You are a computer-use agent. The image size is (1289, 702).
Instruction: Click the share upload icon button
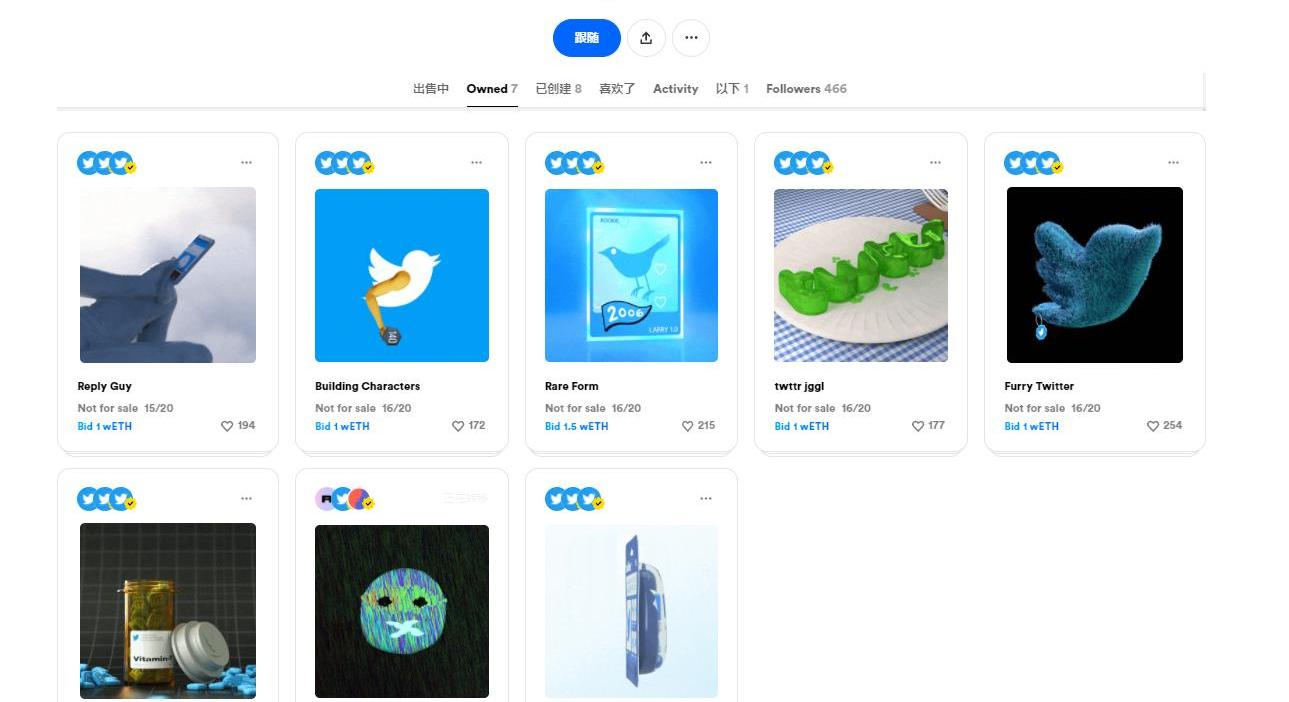[x=646, y=38]
